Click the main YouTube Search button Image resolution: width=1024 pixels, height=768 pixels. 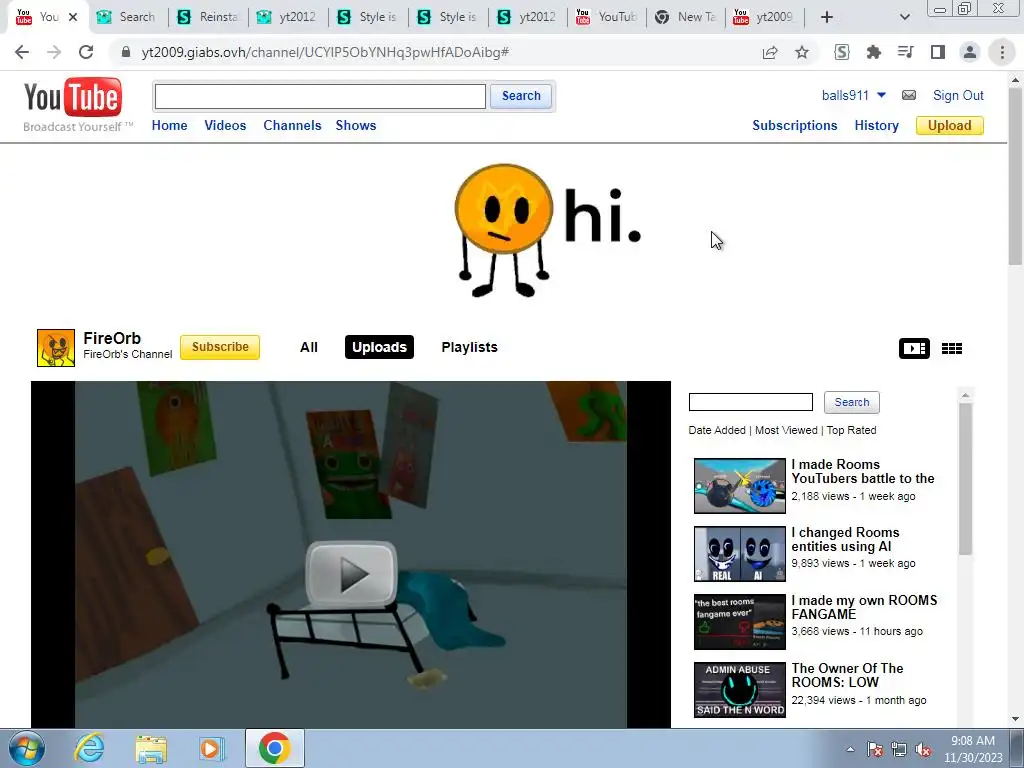pos(521,96)
